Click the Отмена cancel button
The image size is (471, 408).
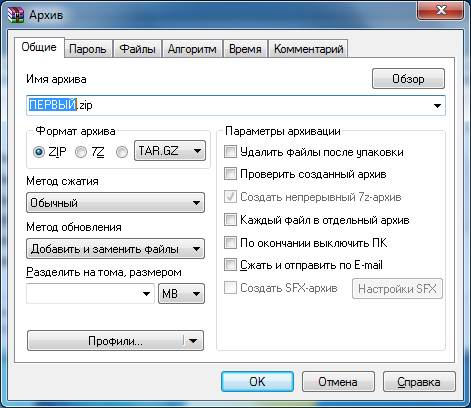click(338, 382)
